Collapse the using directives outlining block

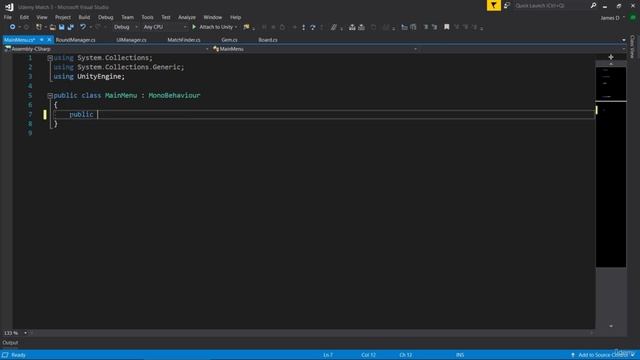coord(50,58)
